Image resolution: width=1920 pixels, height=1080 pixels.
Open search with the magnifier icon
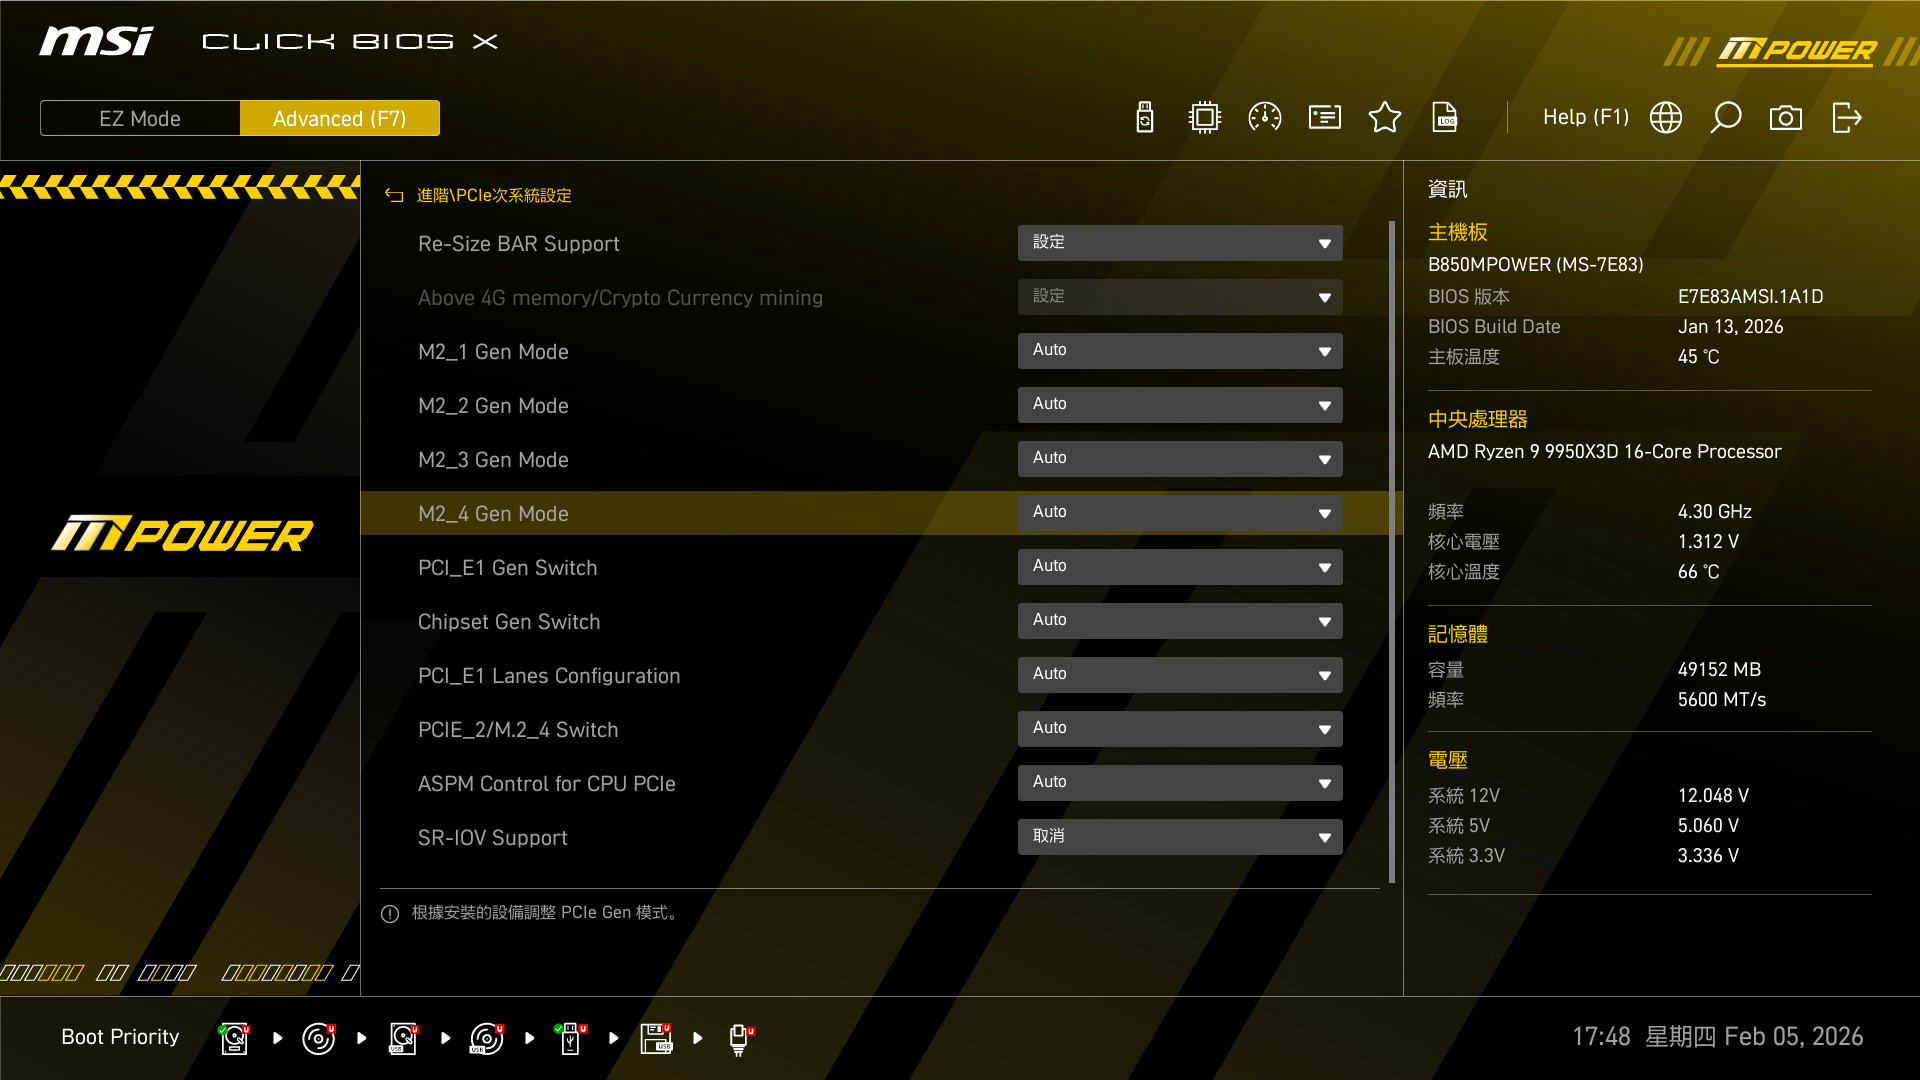coord(1726,118)
